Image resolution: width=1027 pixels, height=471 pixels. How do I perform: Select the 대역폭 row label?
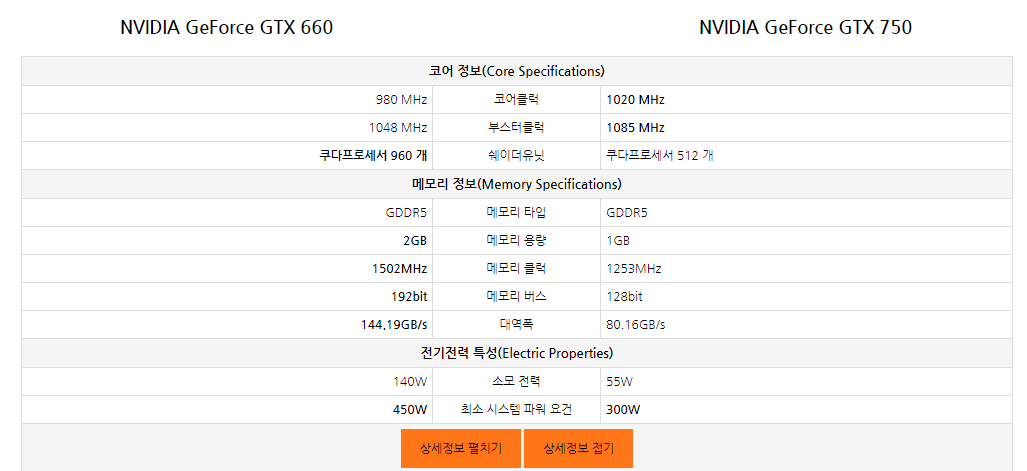[517, 324]
